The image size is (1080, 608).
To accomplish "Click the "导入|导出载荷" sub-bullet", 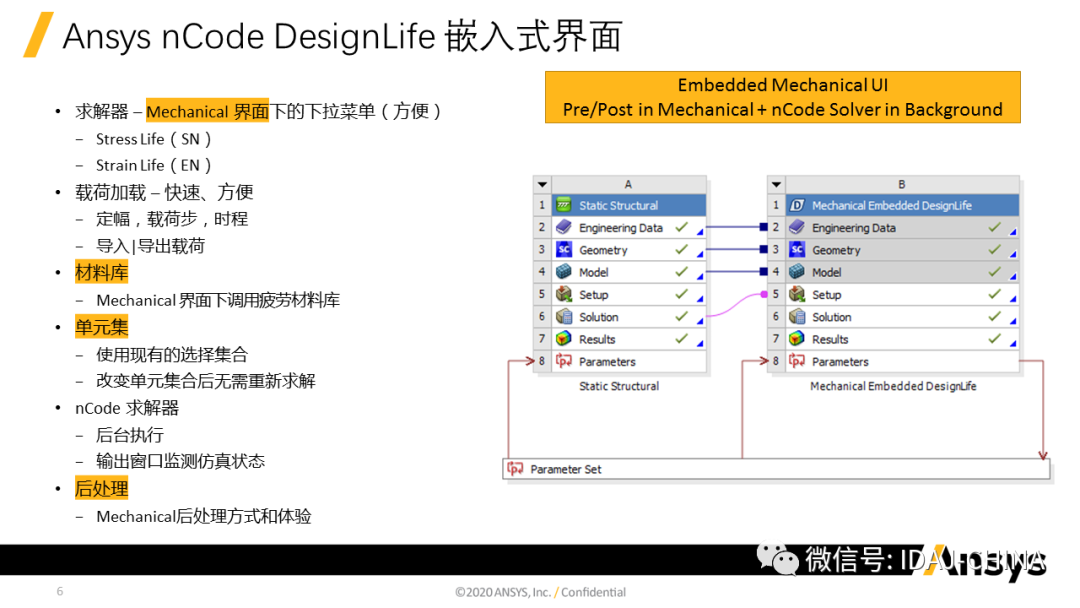I will pyautogui.click(x=150, y=246).
